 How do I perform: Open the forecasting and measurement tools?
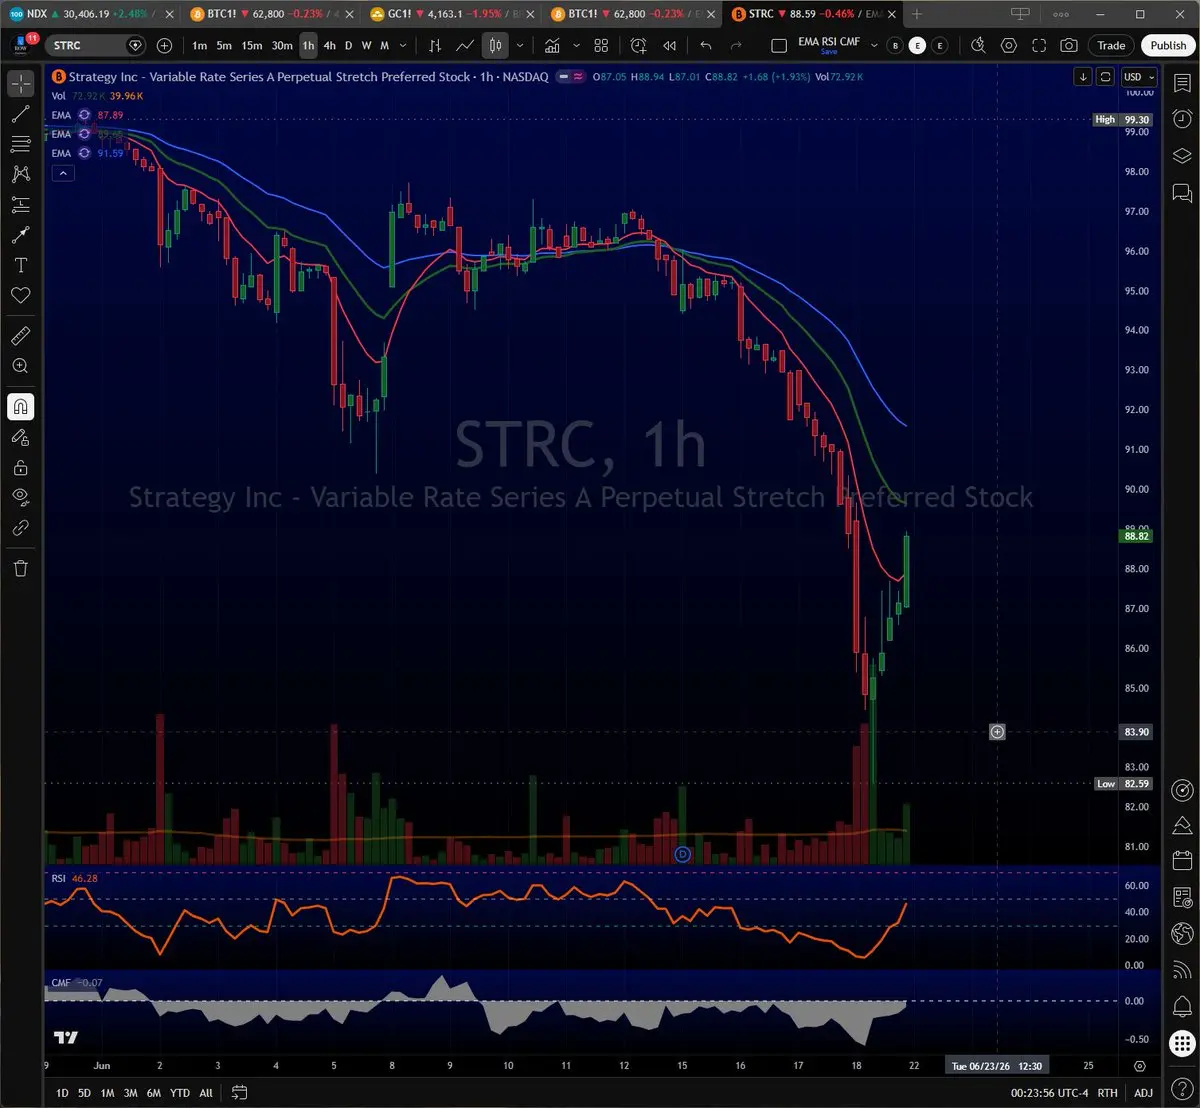pos(20,205)
